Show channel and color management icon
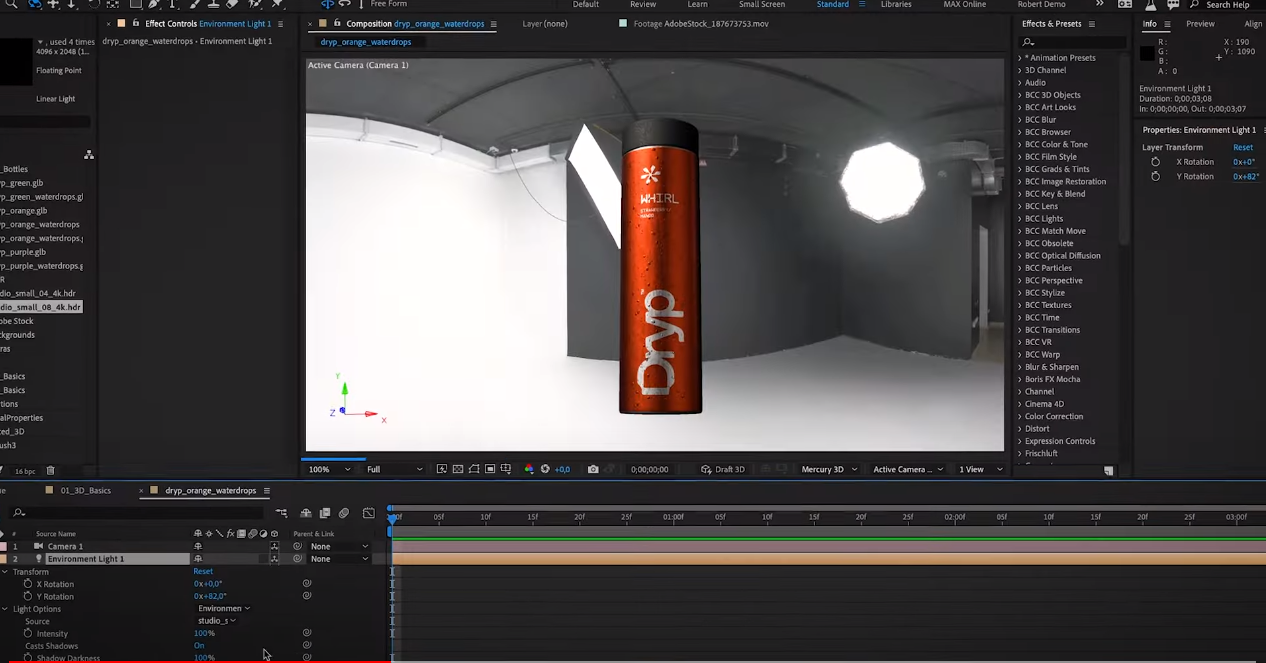Viewport: 1266px width, 663px height. point(529,469)
